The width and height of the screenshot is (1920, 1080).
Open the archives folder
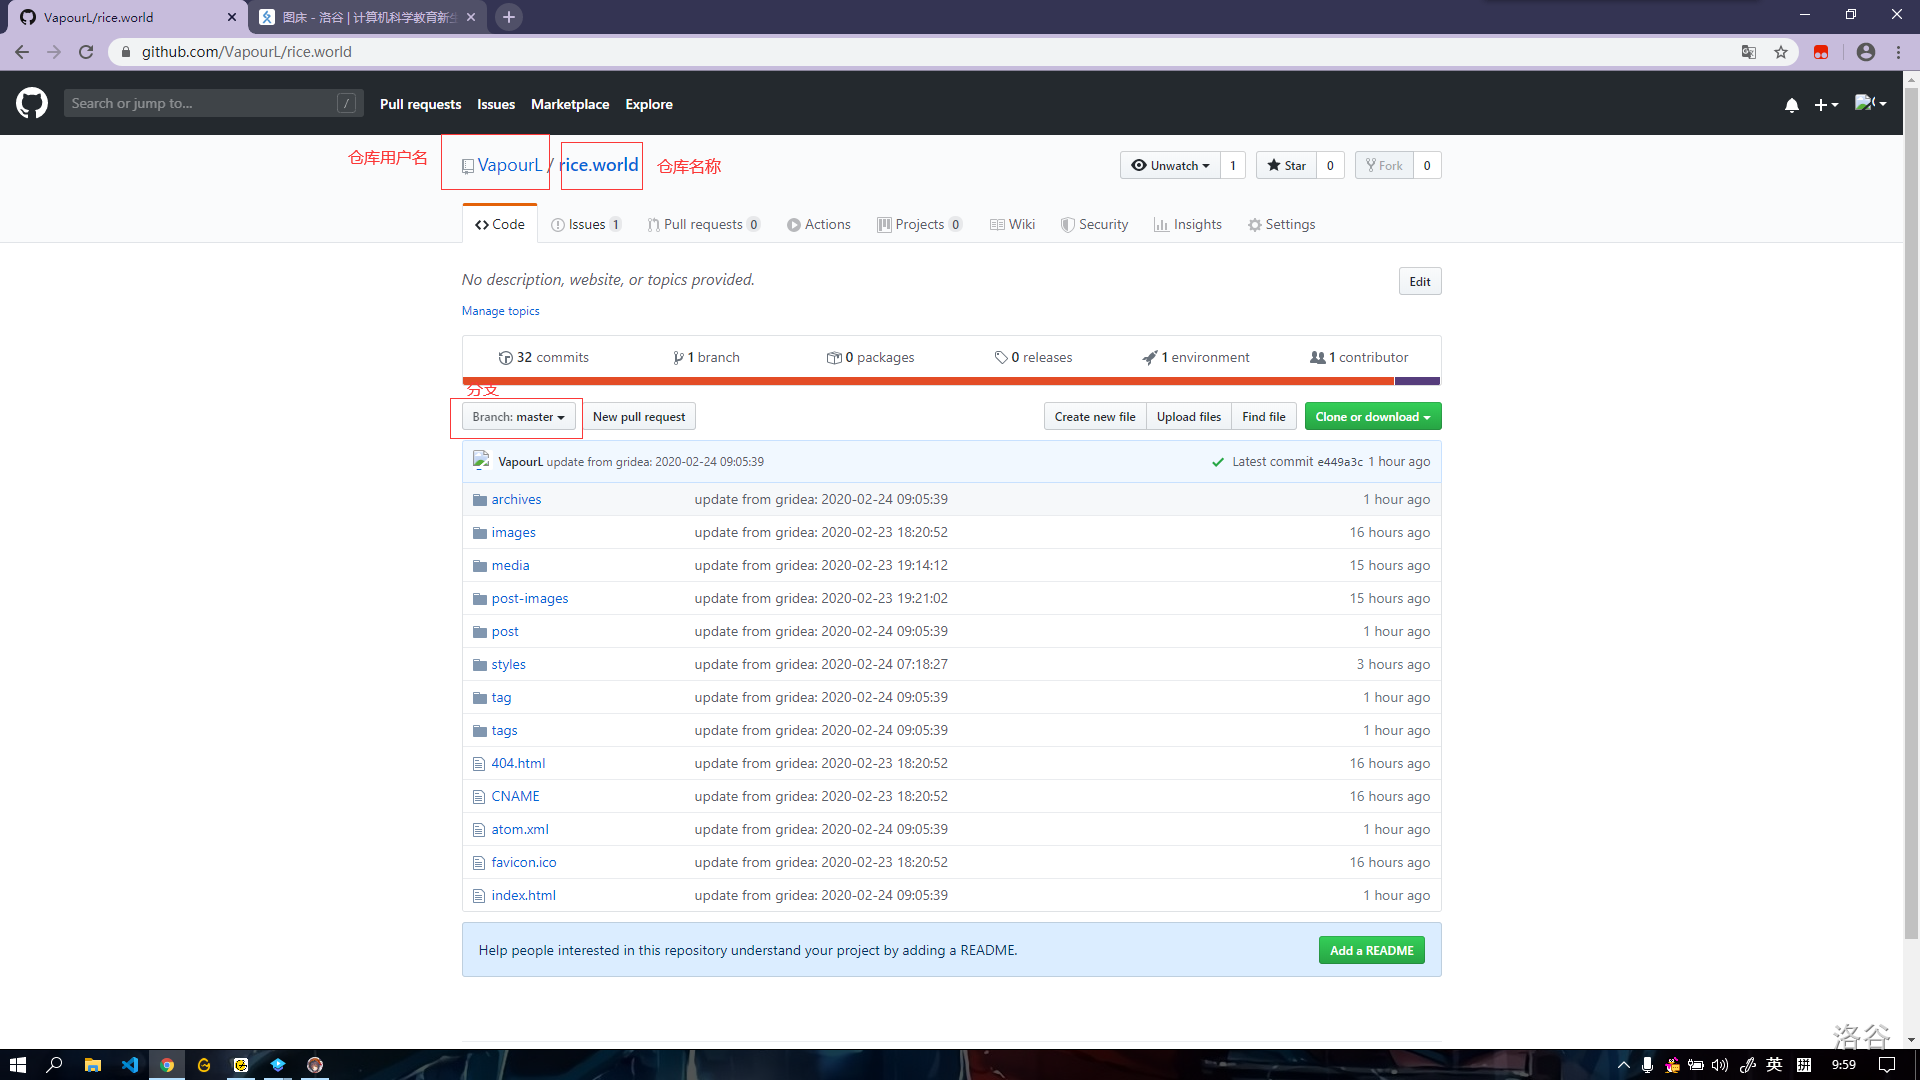(516, 499)
